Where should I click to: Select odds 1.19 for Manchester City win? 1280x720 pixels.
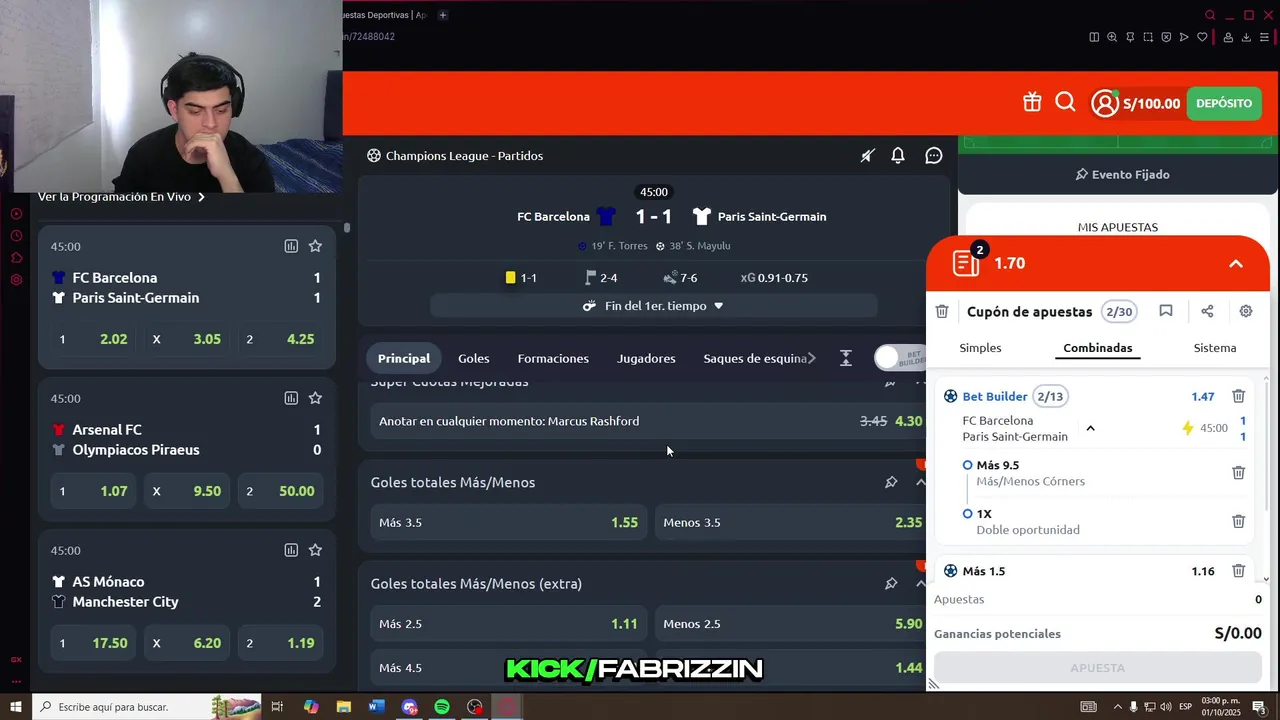281,643
